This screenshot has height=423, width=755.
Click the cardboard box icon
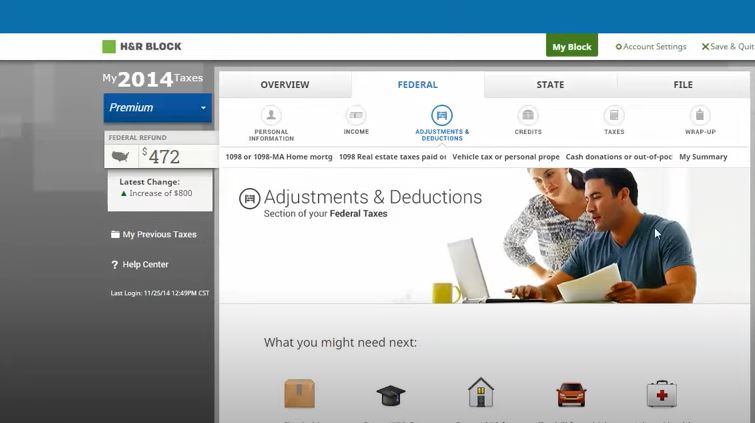point(299,394)
